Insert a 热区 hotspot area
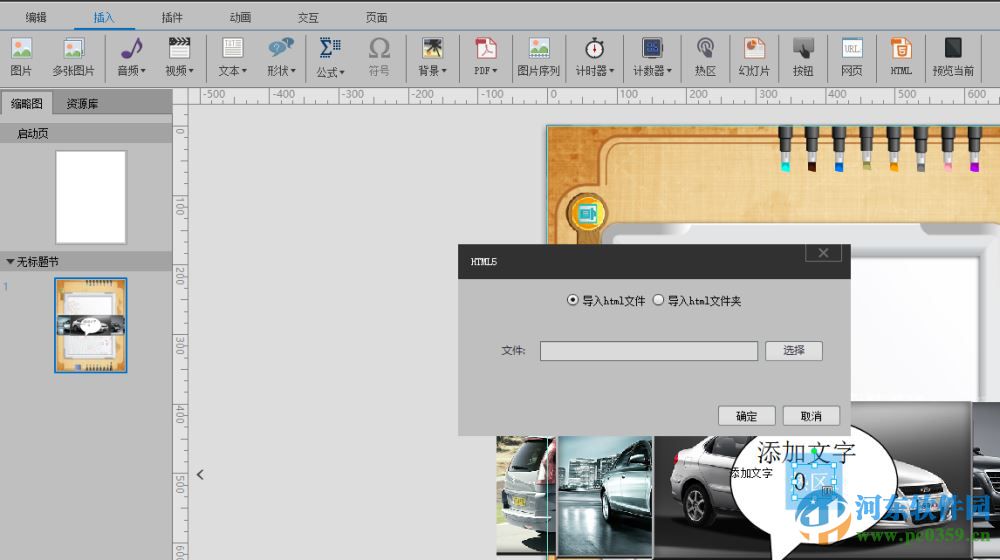The height and width of the screenshot is (560, 1000). [705, 56]
